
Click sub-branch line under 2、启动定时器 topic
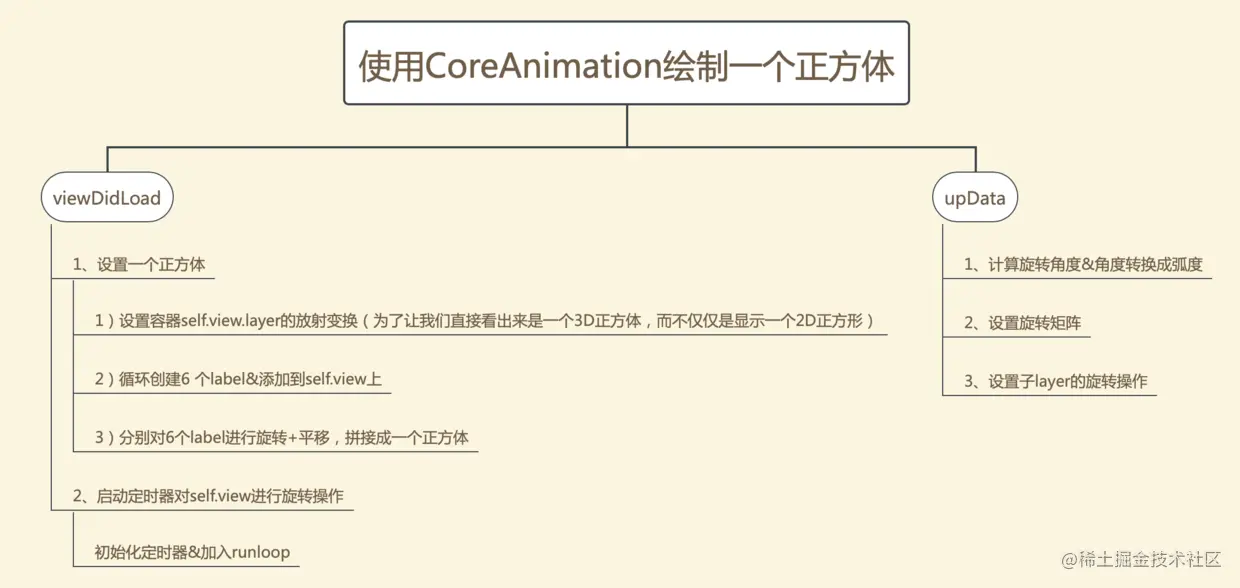coord(74,538)
